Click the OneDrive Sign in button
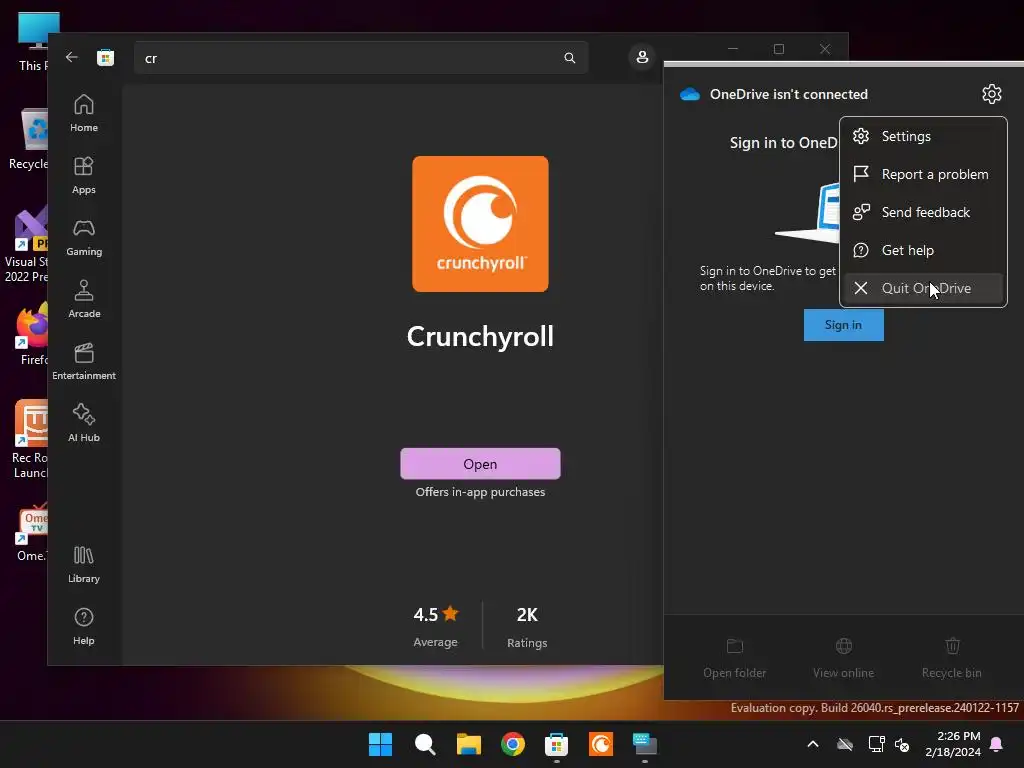 coord(843,325)
